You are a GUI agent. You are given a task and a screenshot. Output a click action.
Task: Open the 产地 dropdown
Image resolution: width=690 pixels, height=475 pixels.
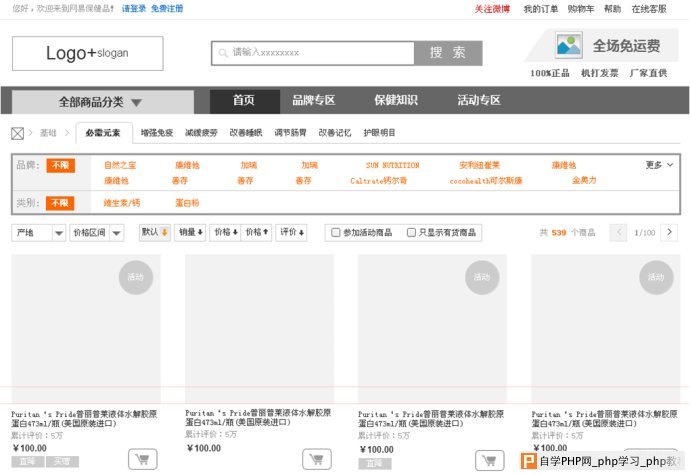tap(39, 232)
